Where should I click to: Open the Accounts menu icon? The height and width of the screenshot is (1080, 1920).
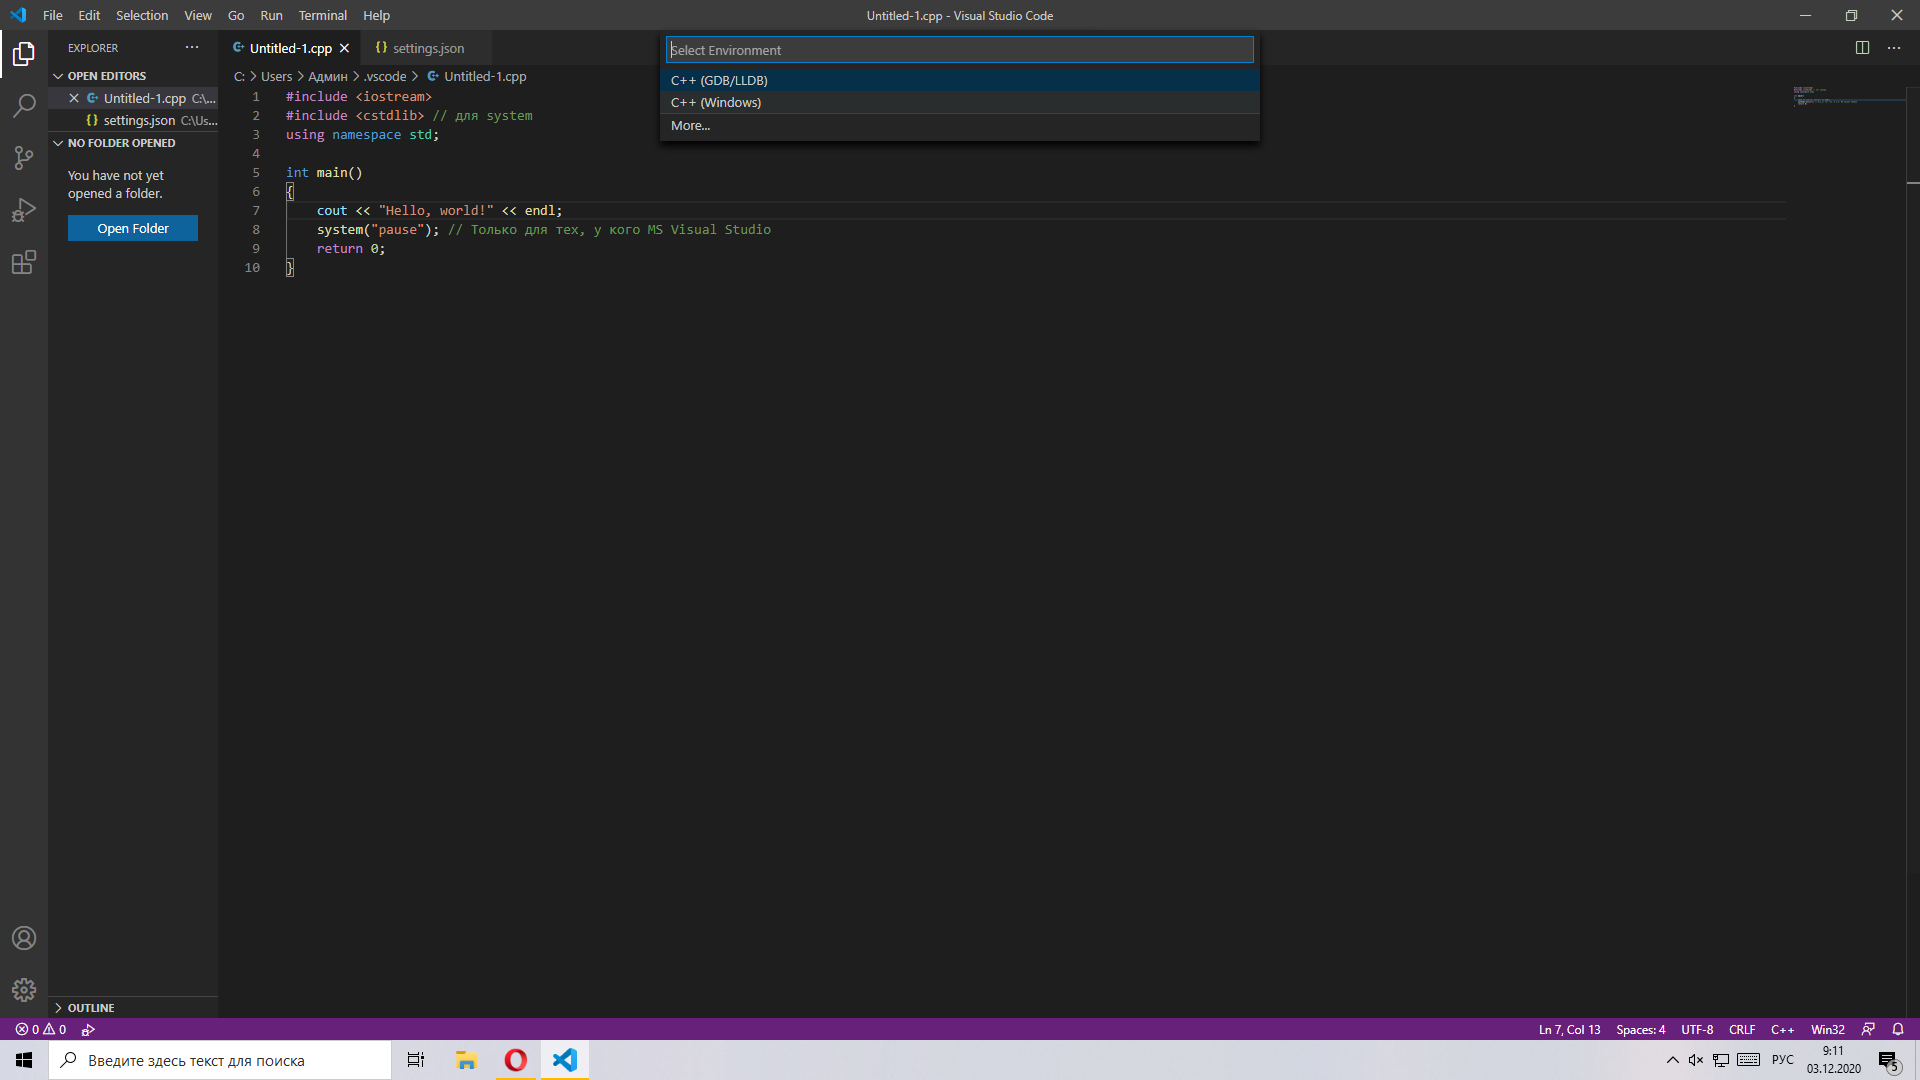(24, 938)
